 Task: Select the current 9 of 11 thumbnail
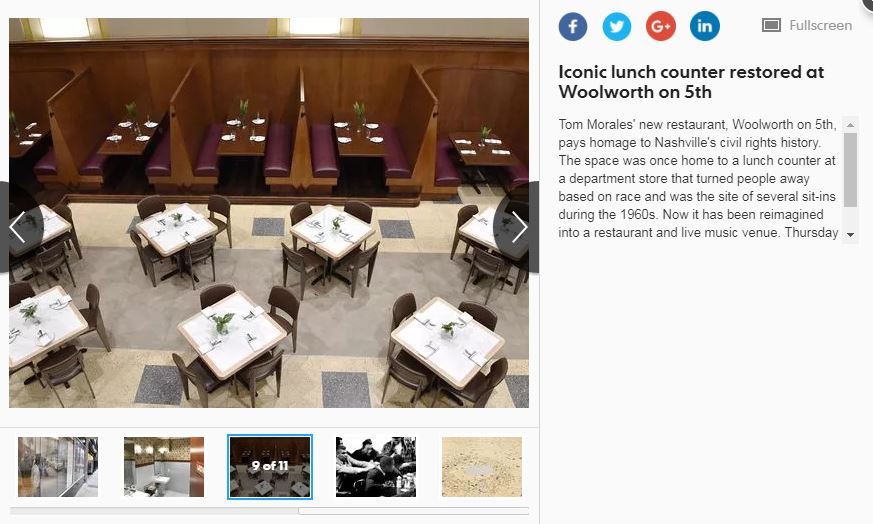point(270,467)
